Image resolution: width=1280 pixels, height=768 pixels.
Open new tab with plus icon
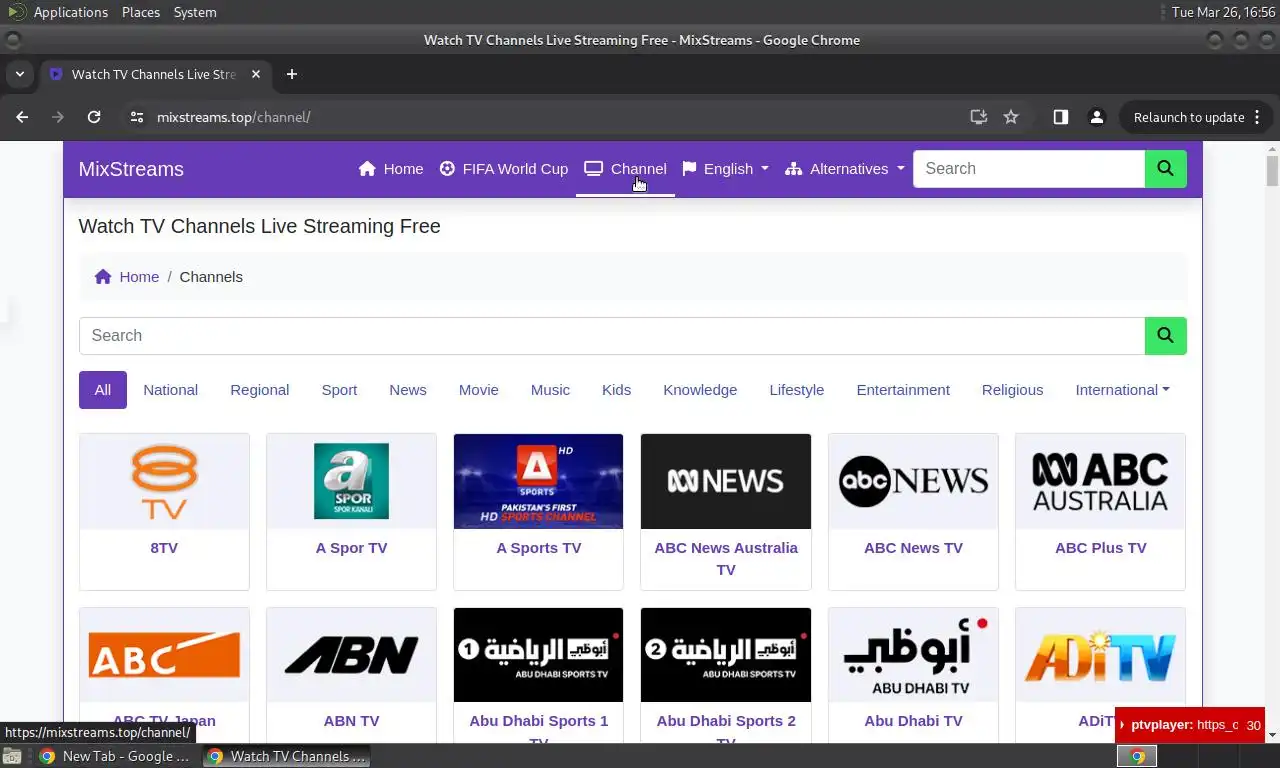pos(292,74)
